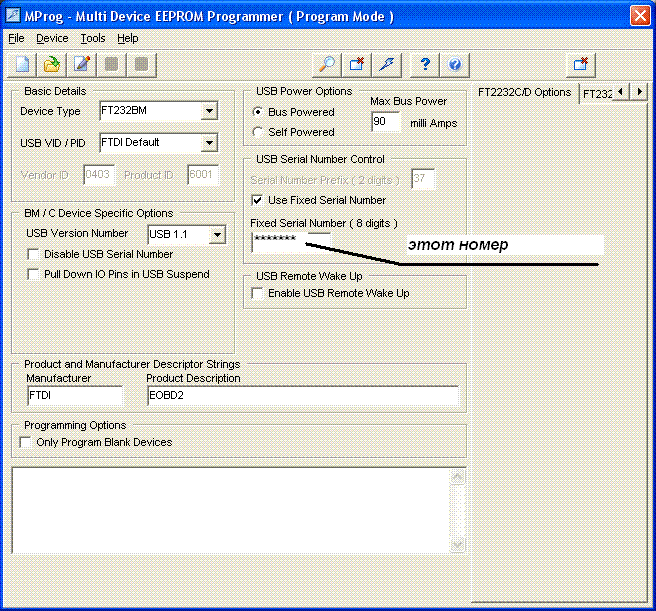Click the second greyed-out save toolbar icon

141,65
